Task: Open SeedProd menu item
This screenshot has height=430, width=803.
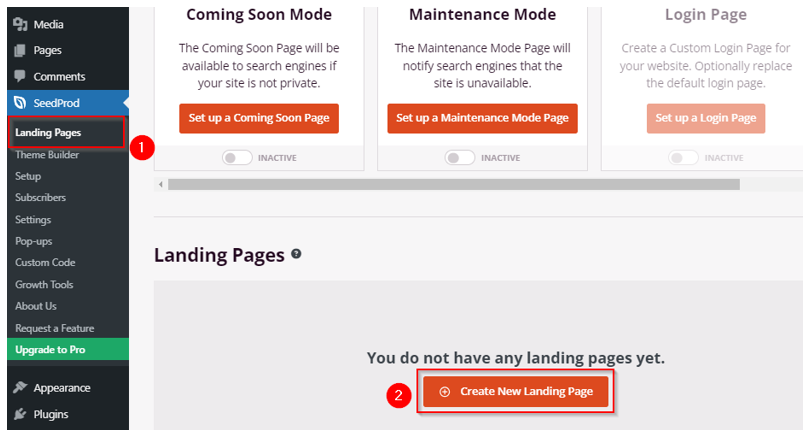Action: point(68,103)
